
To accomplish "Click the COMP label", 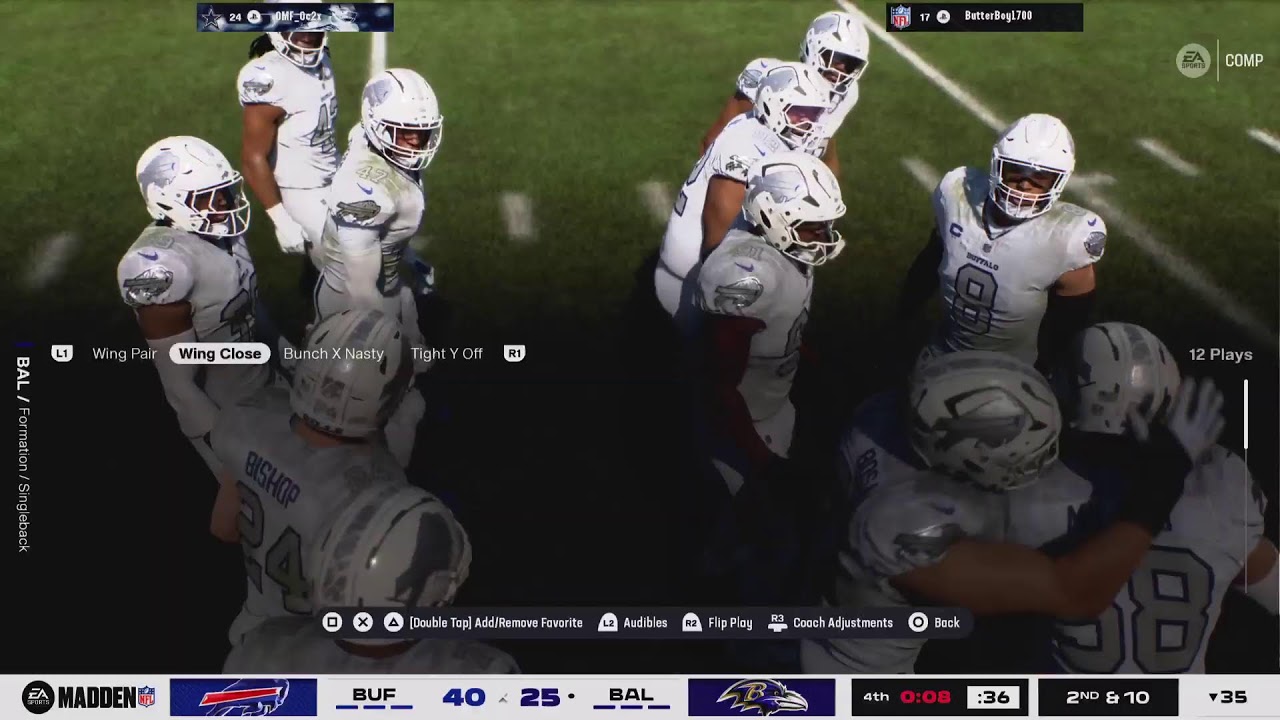I will (x=1244, y=60).
